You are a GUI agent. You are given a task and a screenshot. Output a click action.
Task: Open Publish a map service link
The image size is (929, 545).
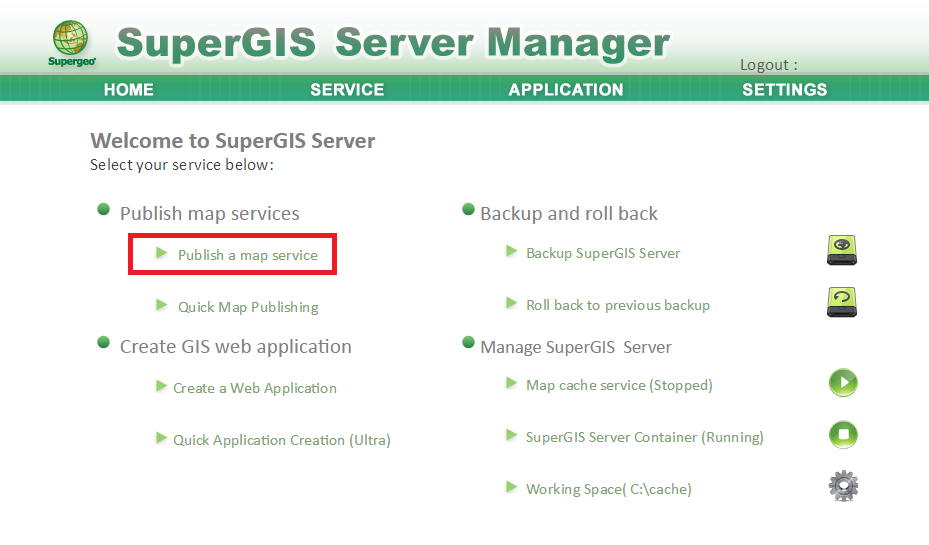(248, 255)
